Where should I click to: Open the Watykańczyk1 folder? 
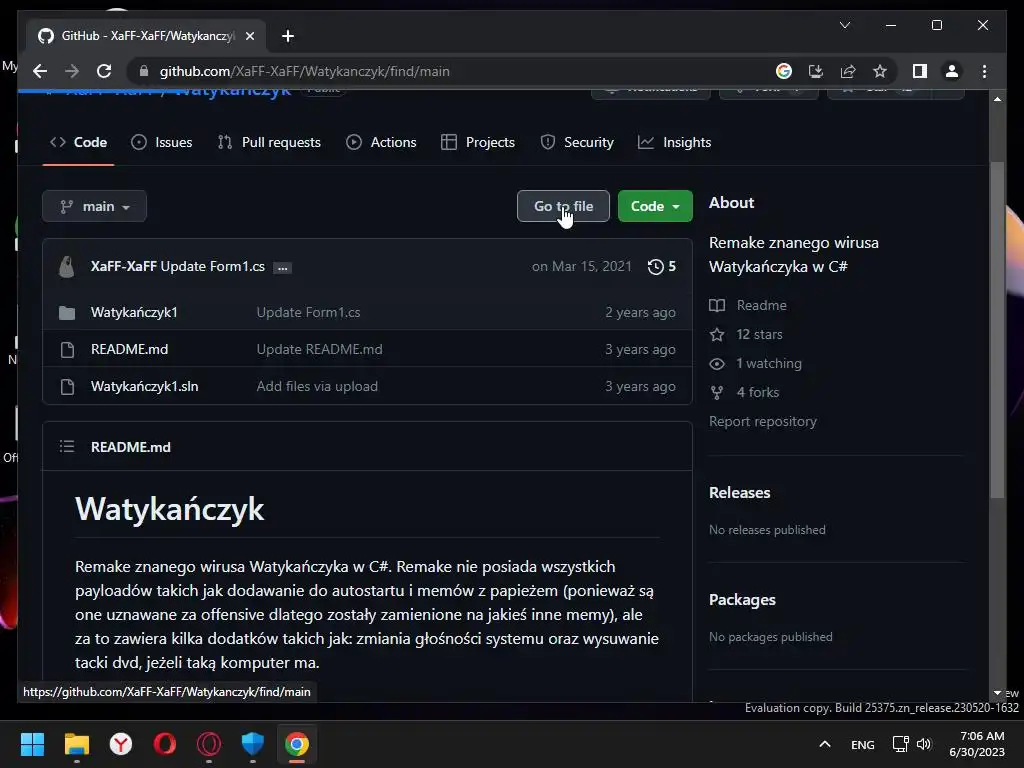134,312
